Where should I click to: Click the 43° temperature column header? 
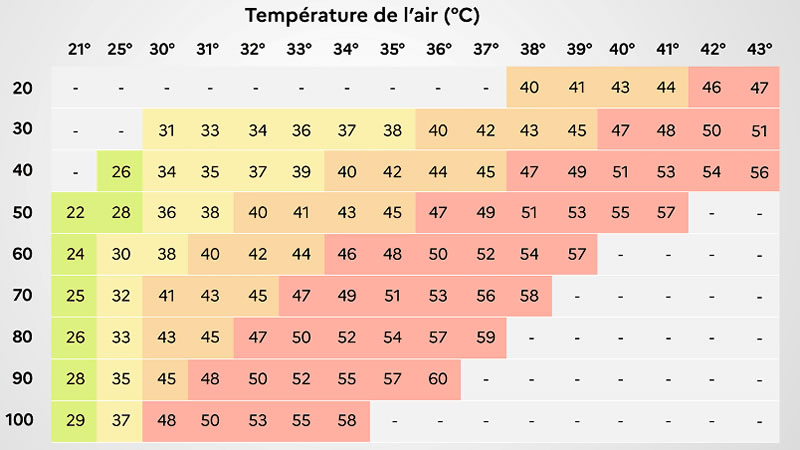pos(759,49)
